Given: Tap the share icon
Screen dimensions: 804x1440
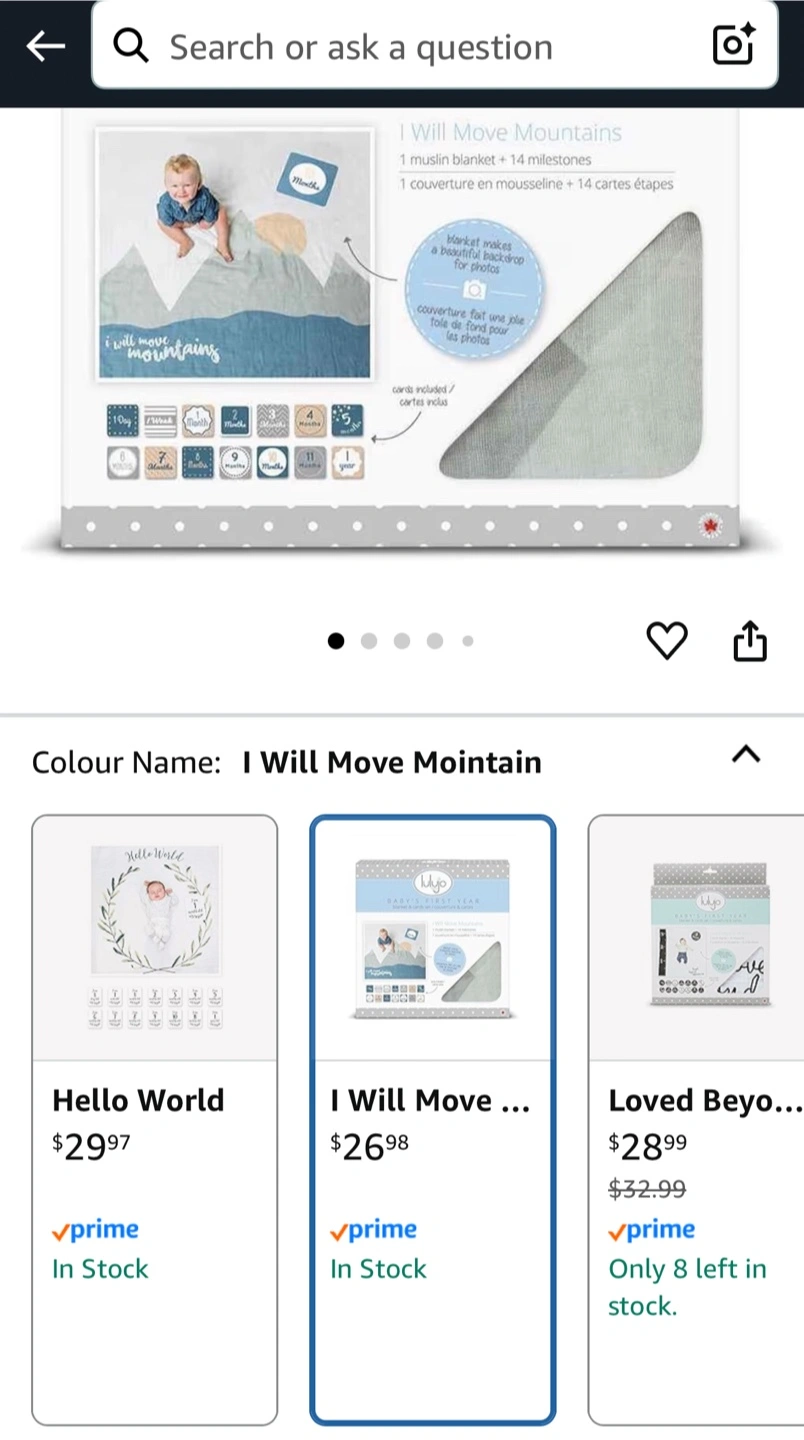Looking at the screenshot, I should 750,641.
